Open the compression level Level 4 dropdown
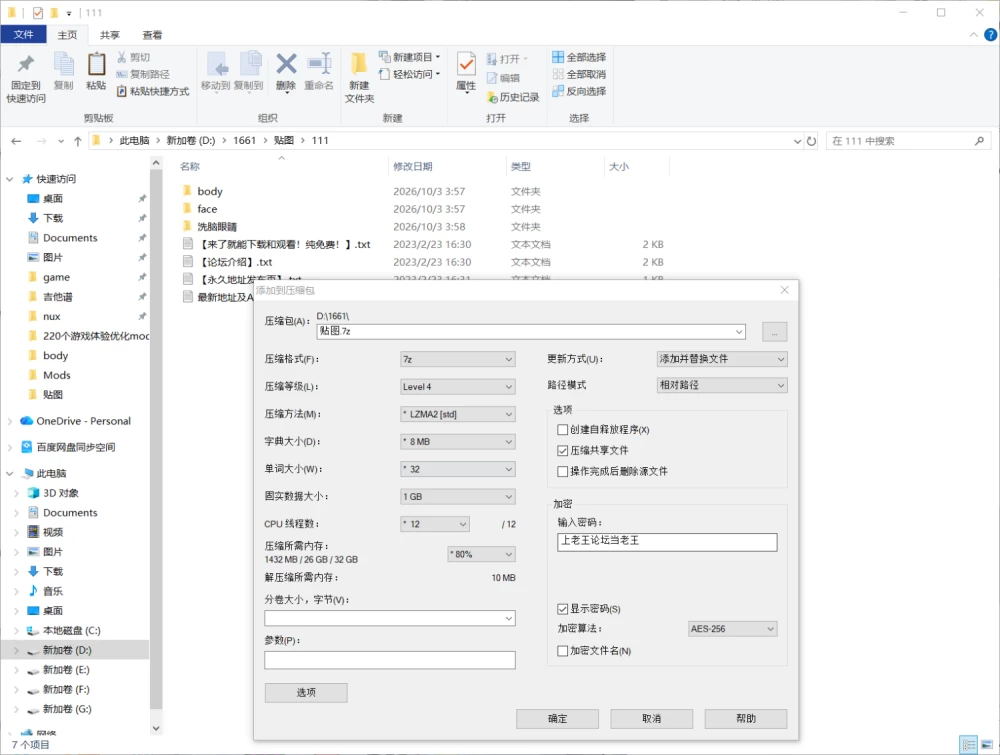The height and width of the screenshot is (755, 1000). pos(458,386)
